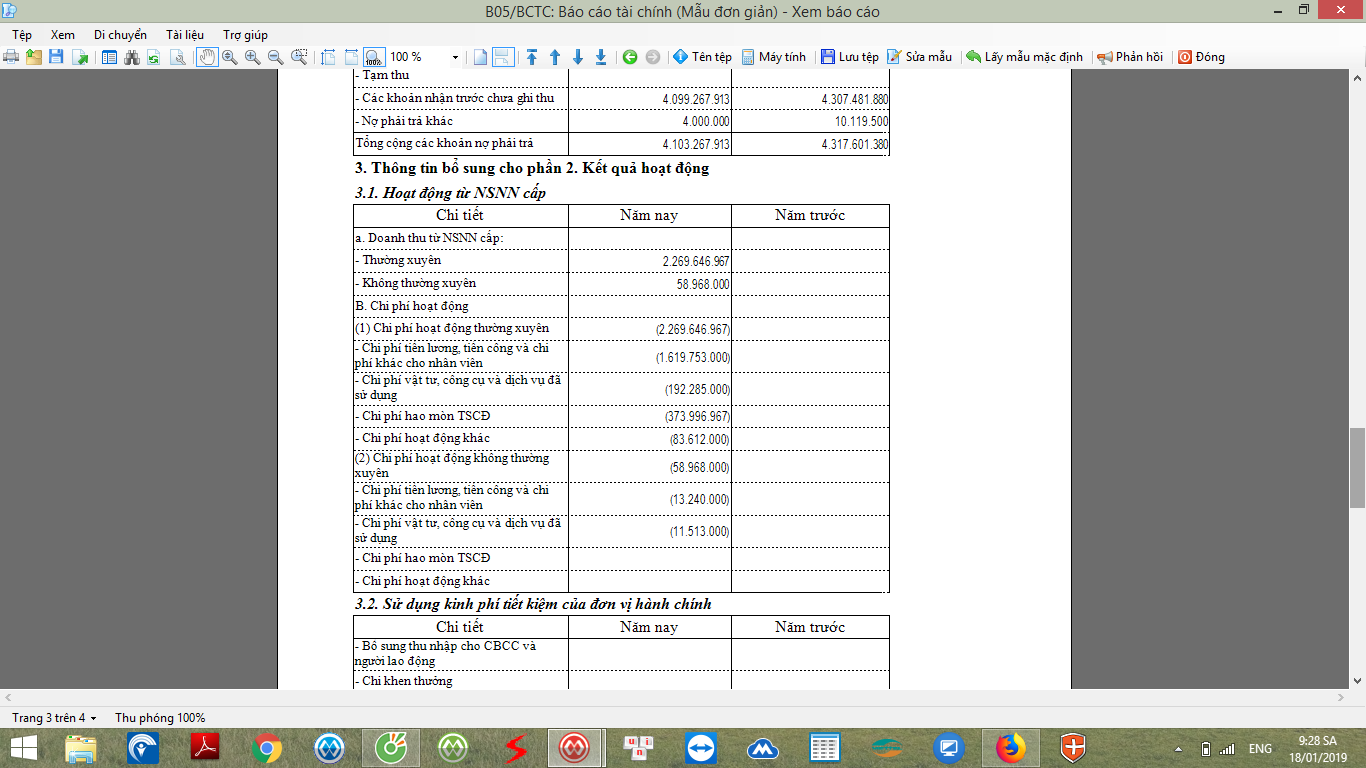Open the binoculars Find tool
This screenshot has width=1366, height=768.
pyautogui.click(x=131, y=57)
